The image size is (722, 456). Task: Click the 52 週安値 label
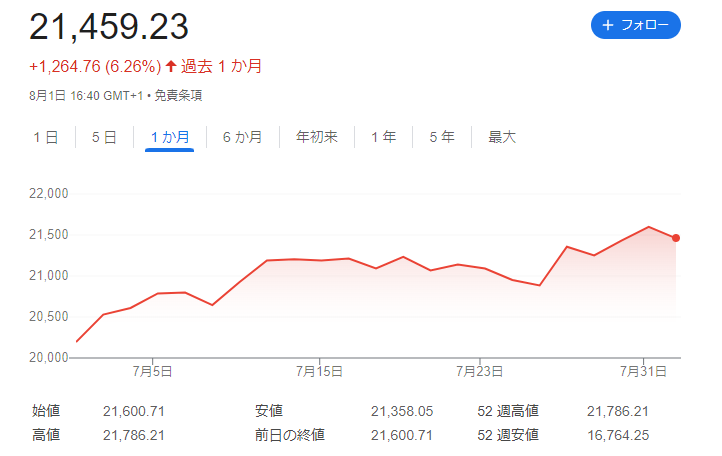tap(508, 435)
